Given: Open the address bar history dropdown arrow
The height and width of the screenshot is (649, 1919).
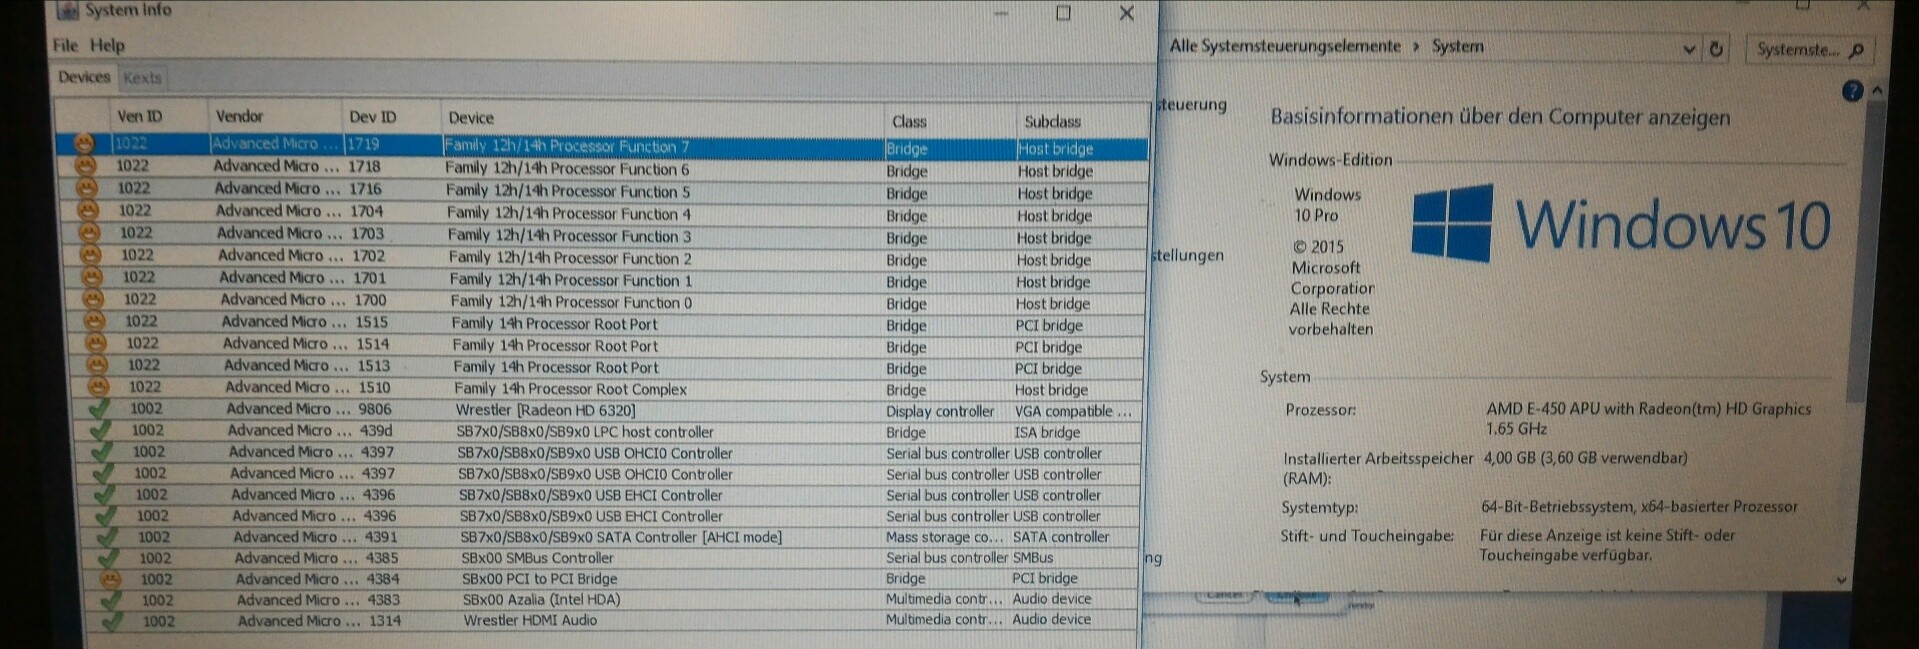Looking at the screenshot, I should click(x=1689, y=49).
